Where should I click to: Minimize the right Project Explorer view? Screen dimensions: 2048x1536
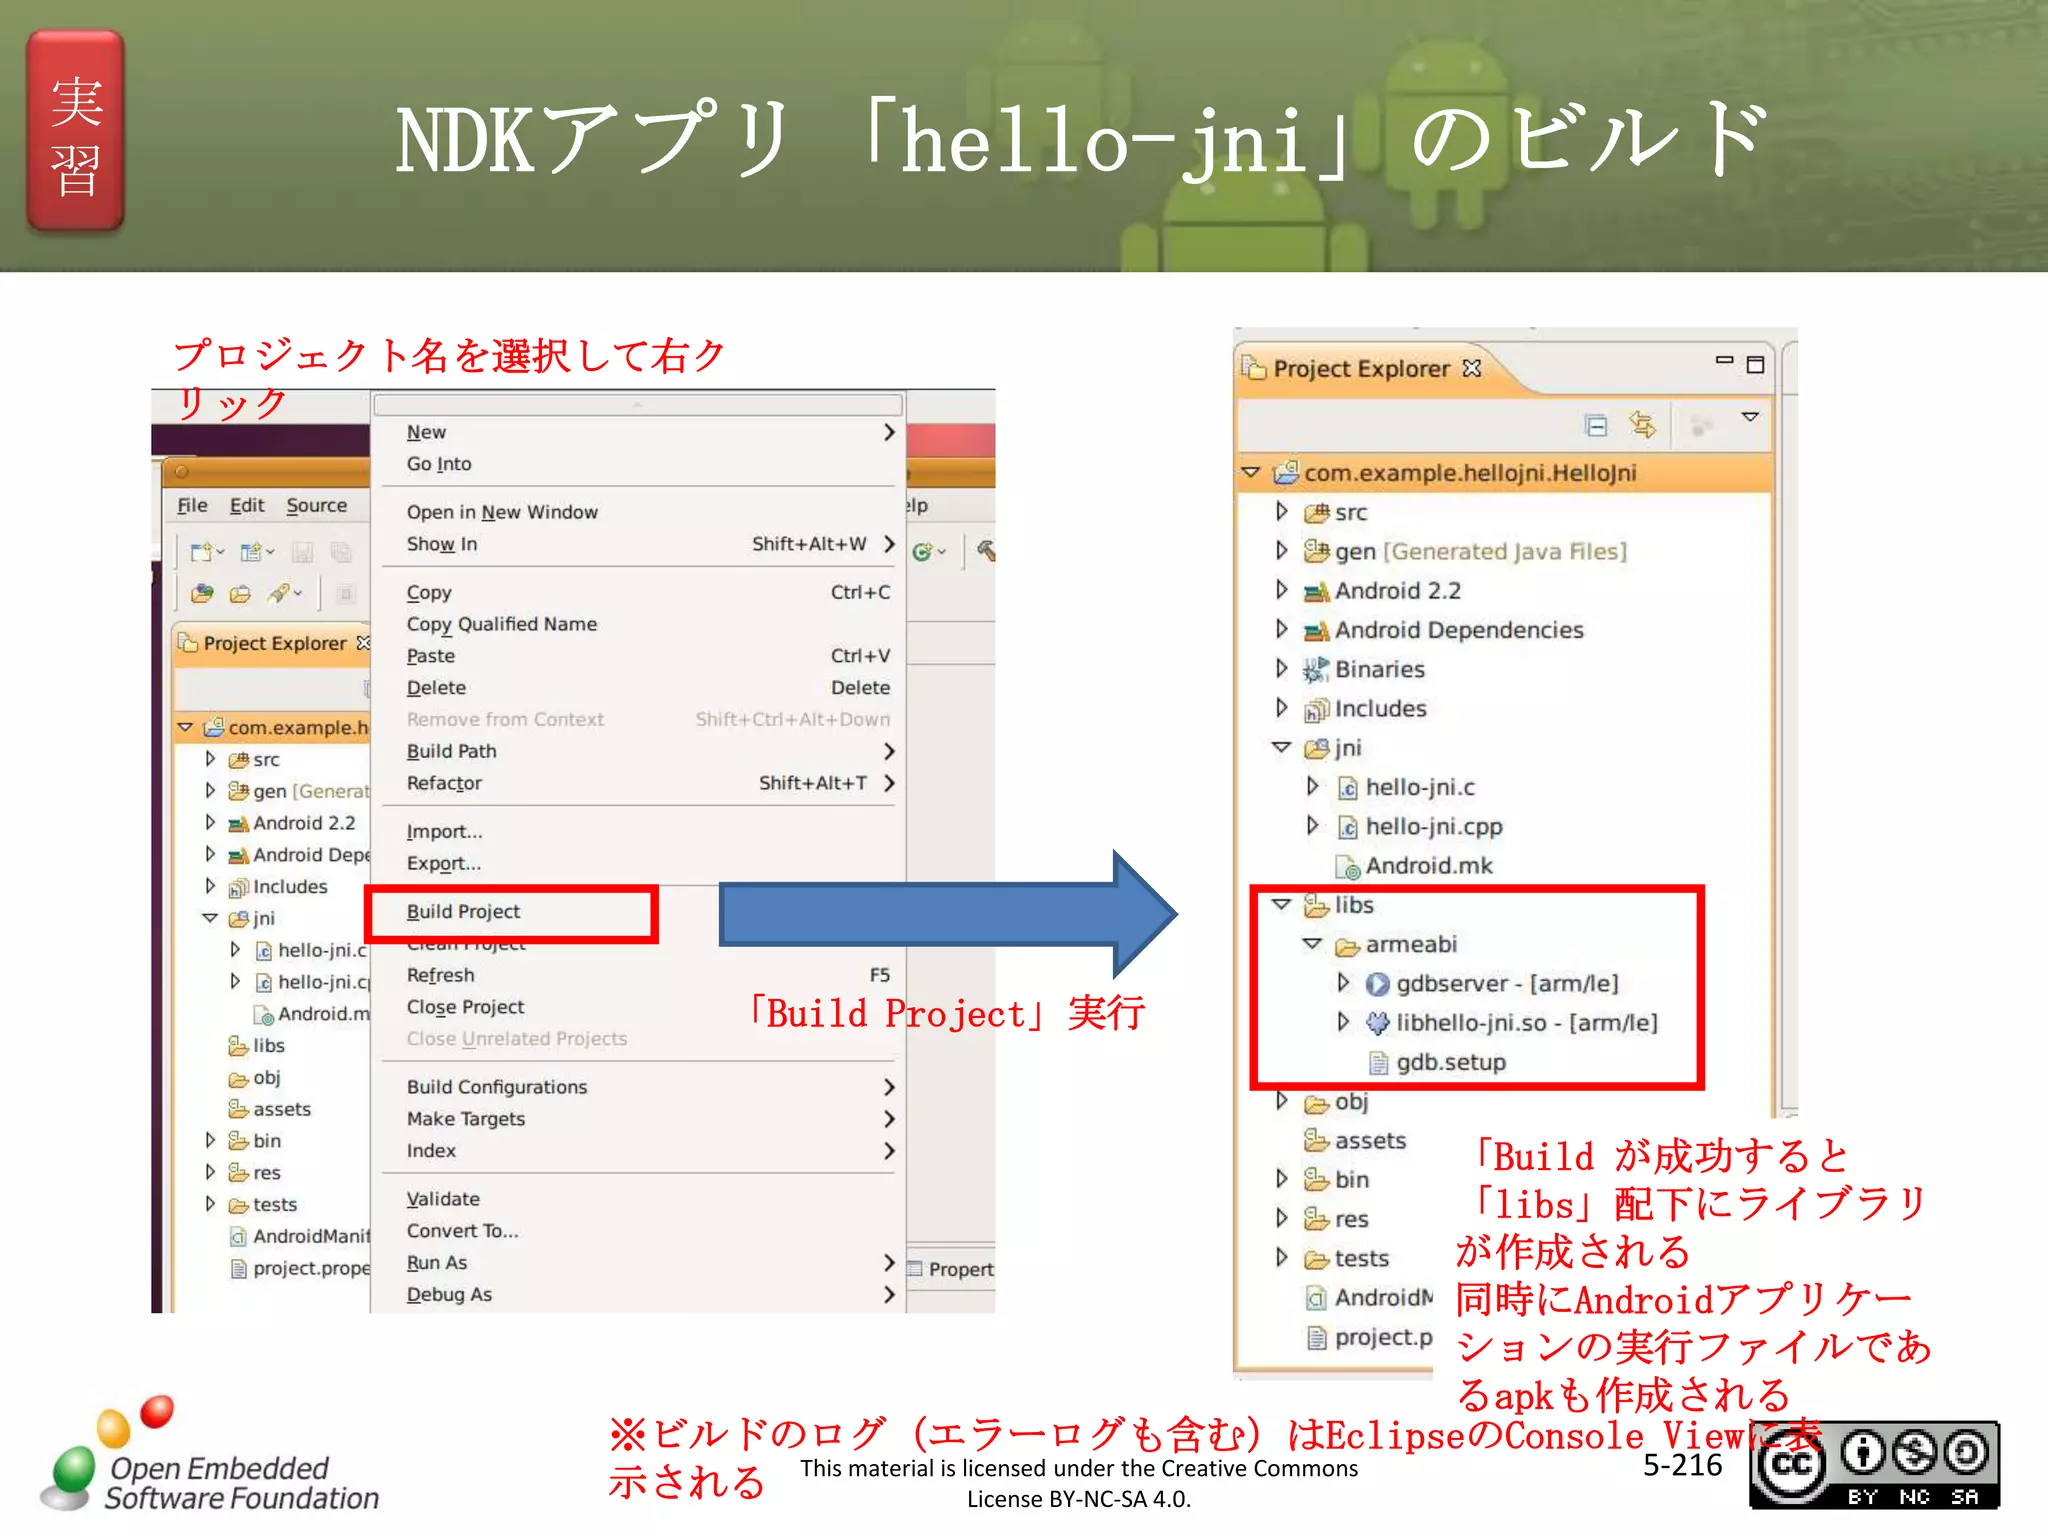point(1724,360)
